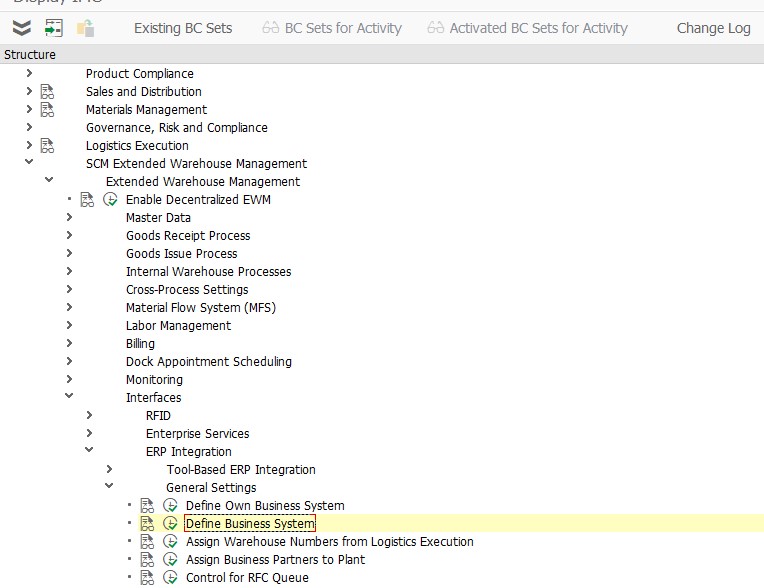The height and width of the screenshot is (588, 764).
Task: Expand the Product Compliance node
Action: click(29, 73)
